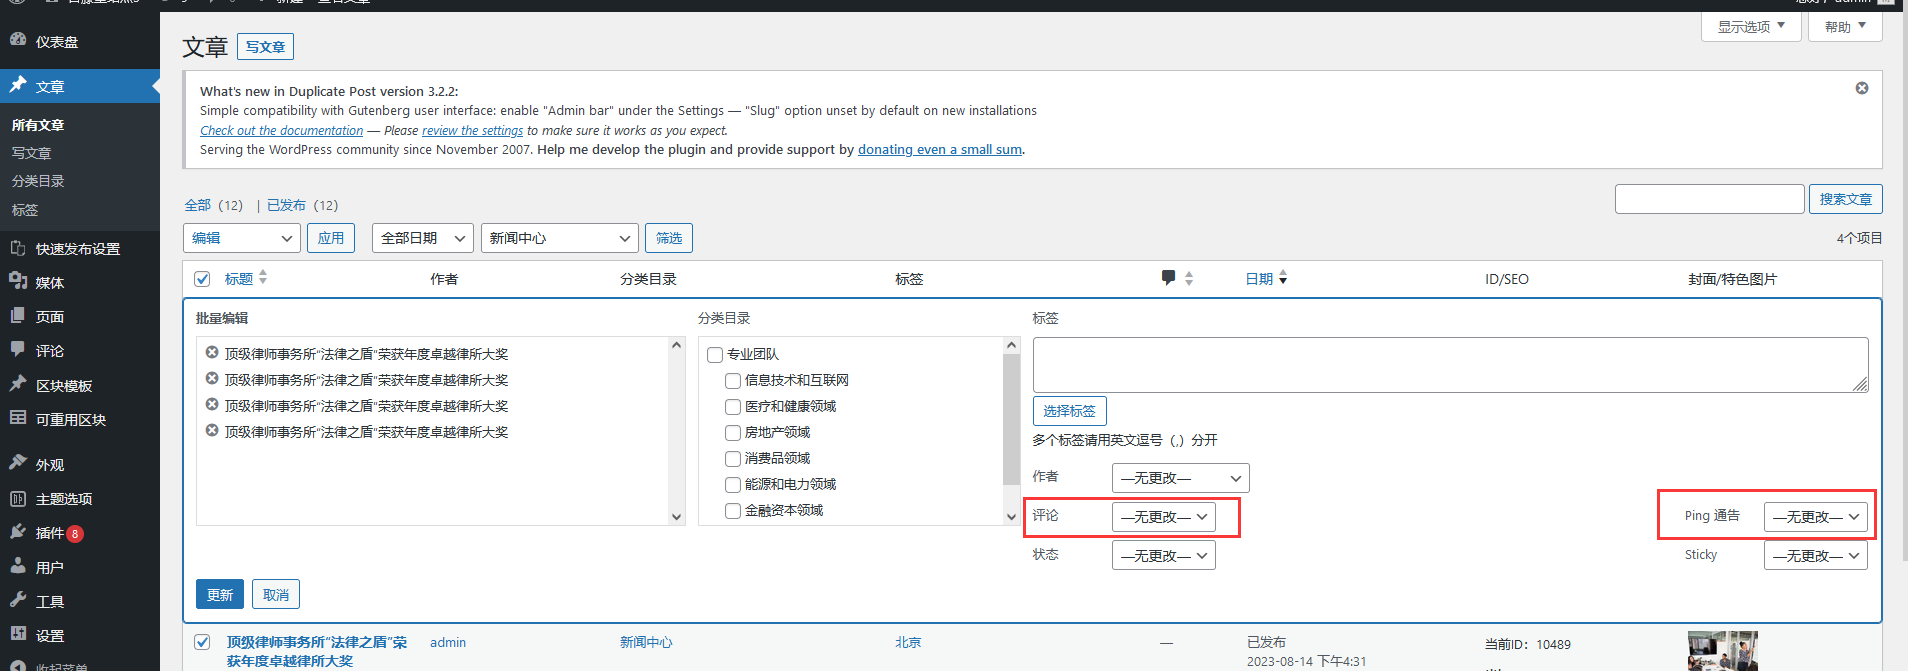The width and height of the screenshot is (1908, 671).
Task: Check the 金融资本领域 category
Action: point(733,511)
